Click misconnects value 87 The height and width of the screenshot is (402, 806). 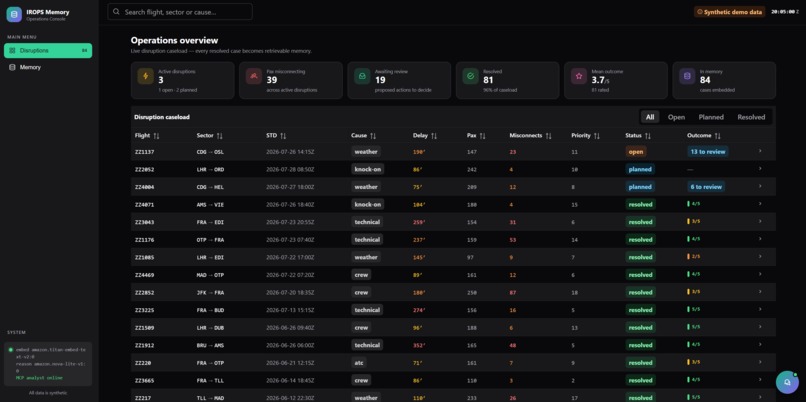click(x=512, y=293)
